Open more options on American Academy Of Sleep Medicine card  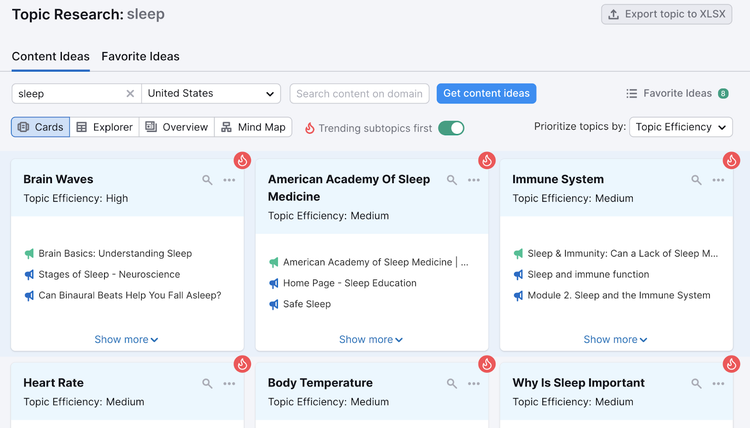point(474,180)
